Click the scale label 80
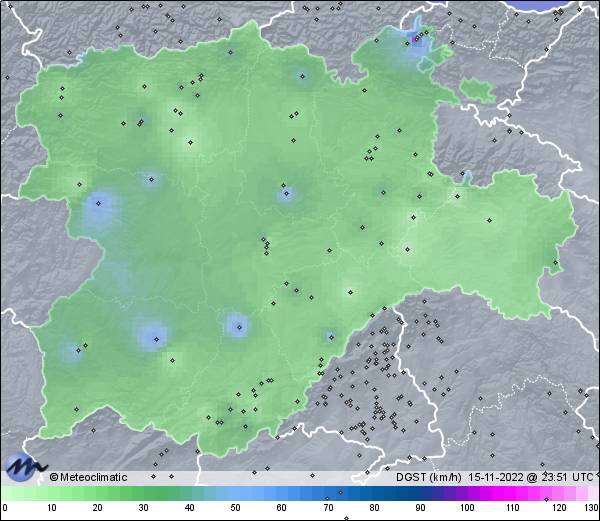The width and height of the screenshot is (600, 521). point(374,508)
